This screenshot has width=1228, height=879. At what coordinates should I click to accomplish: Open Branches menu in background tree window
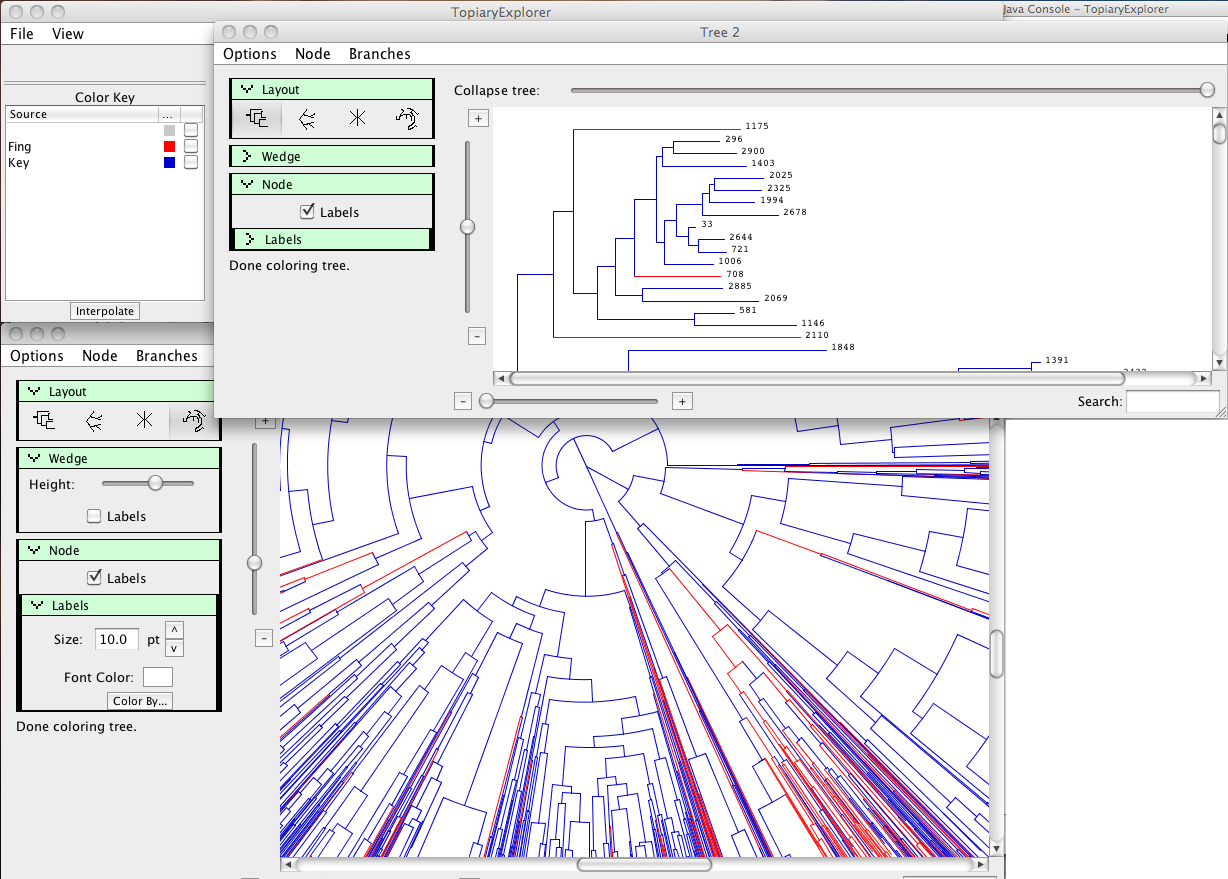coord(167,356)
